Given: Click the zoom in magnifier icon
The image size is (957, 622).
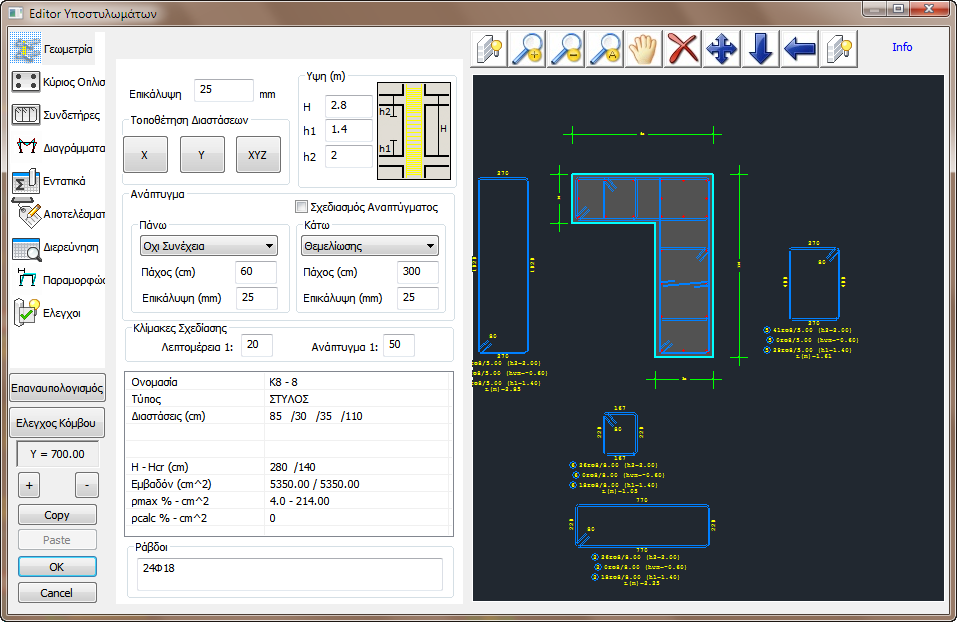Looking at the screenshot, I should click(x=528, y=48).
